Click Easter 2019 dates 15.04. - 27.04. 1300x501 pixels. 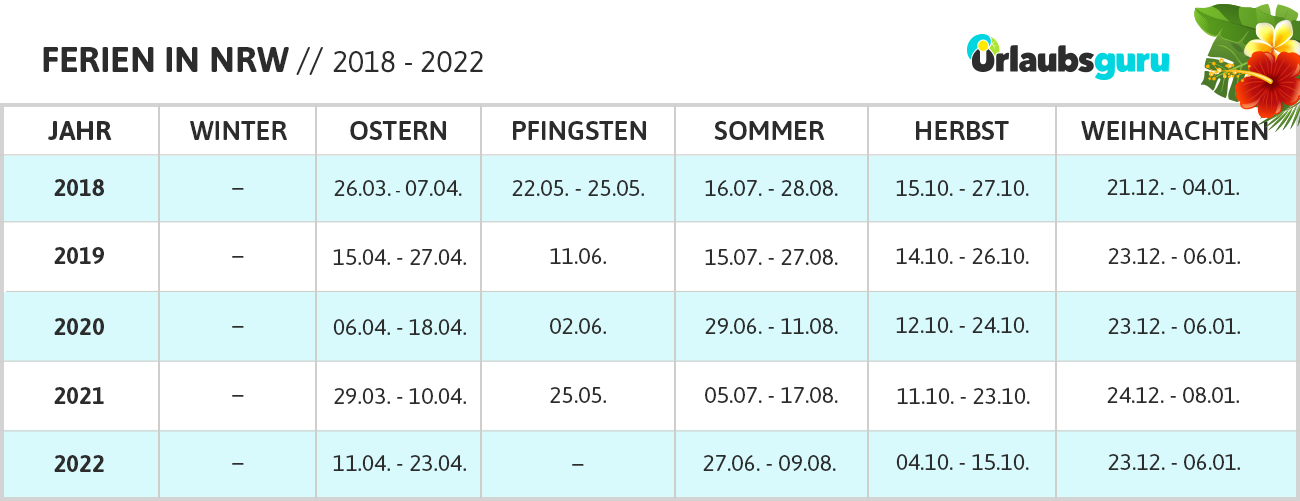[400, 257]
